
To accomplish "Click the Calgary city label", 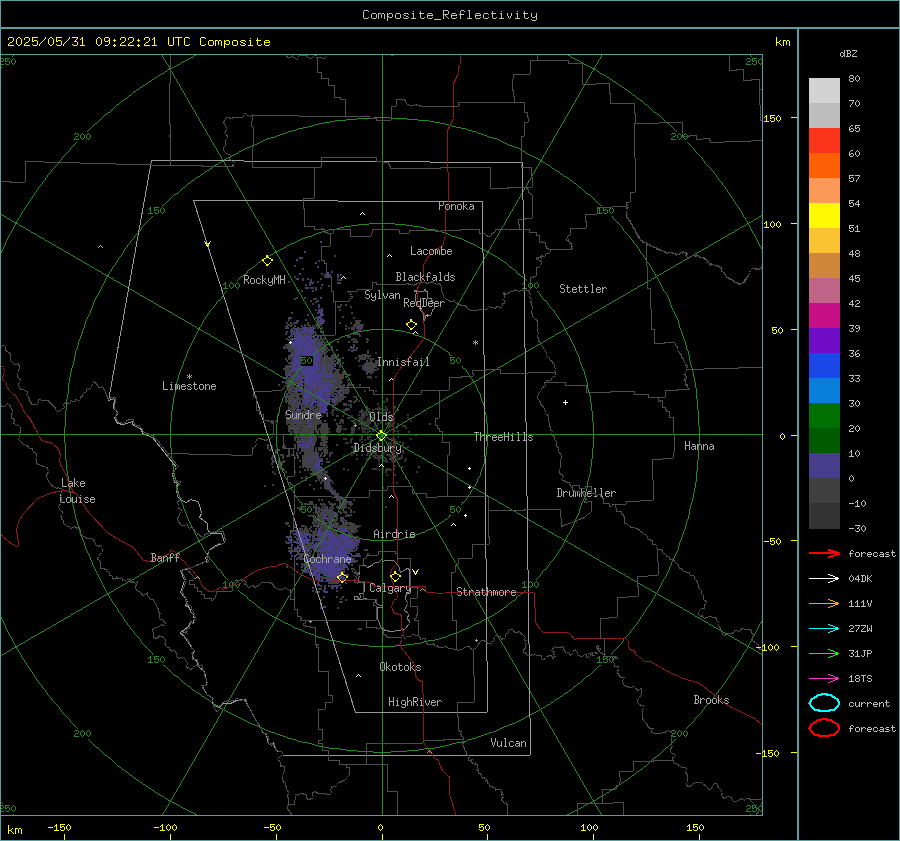I will click(390, 588).
